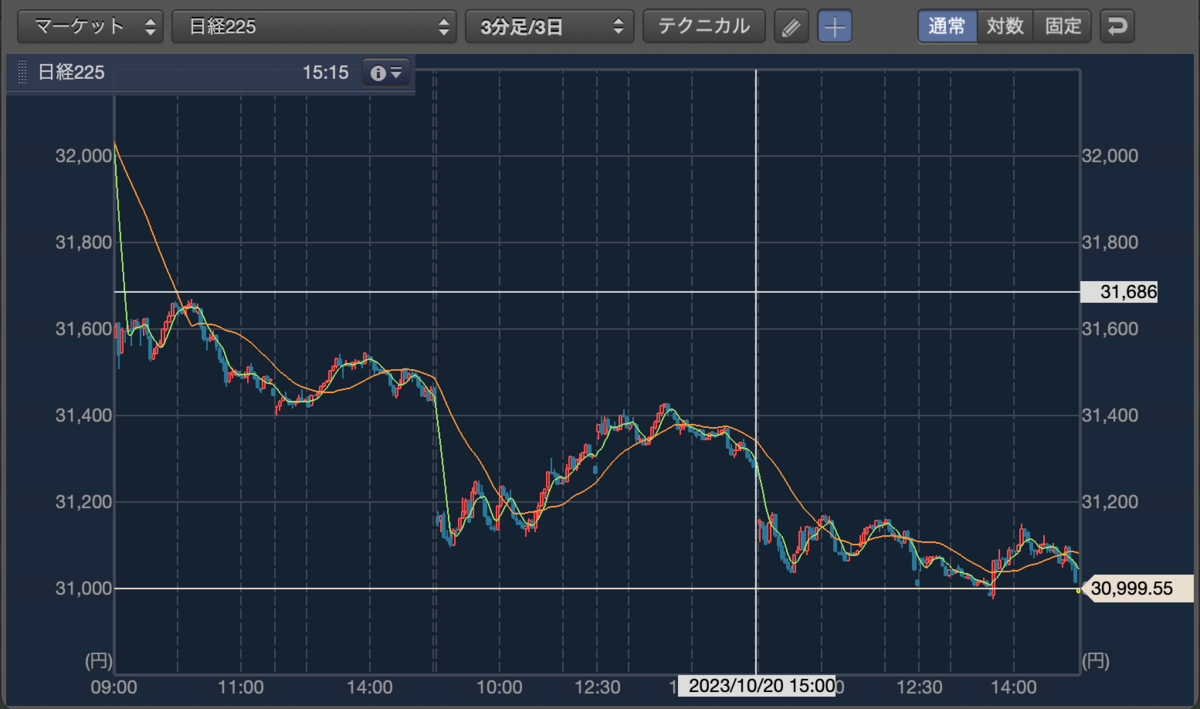Viewport: 1200px width, 709px height.
Task: Select 固定 fixed scale mode
Action: click(1063, 27)
